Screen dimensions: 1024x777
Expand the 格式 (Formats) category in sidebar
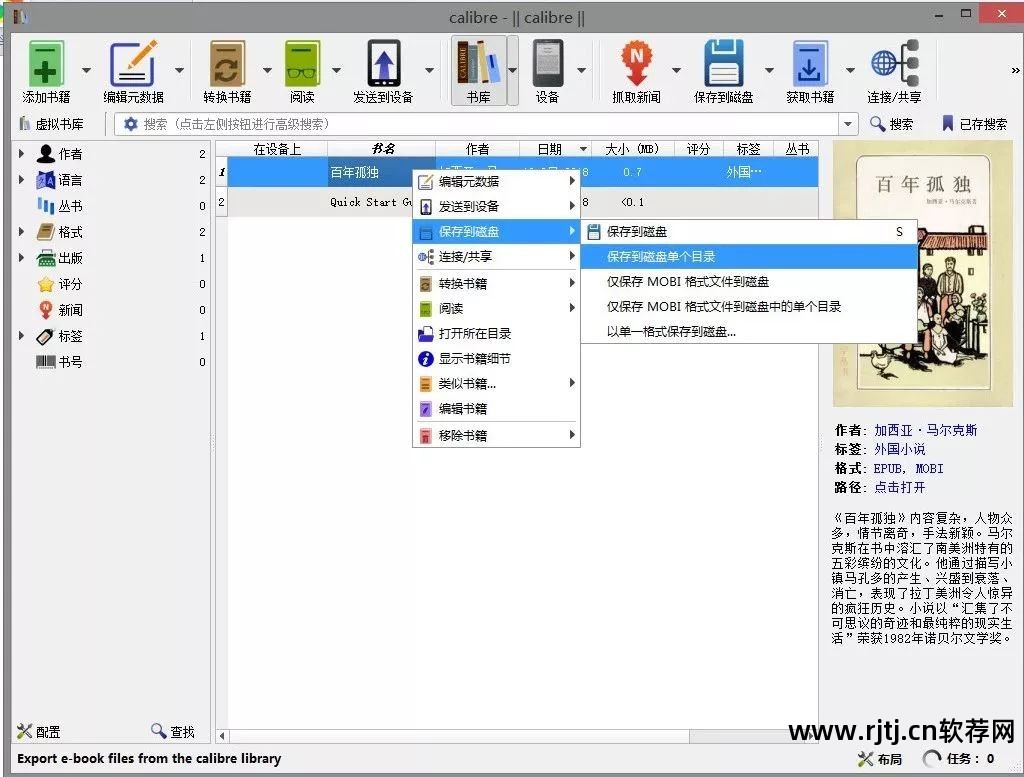pyautogui.click(x=22, y=232)
